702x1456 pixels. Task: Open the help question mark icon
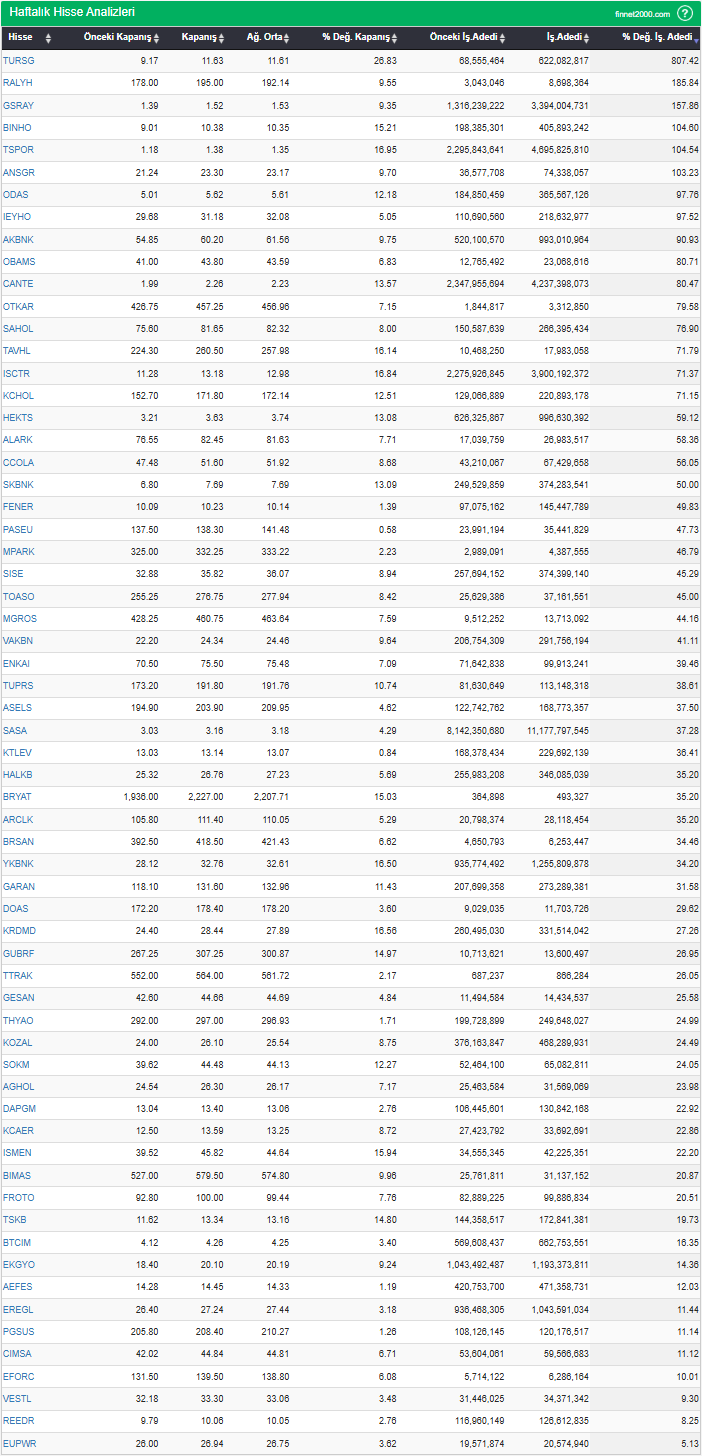[684, 13]
